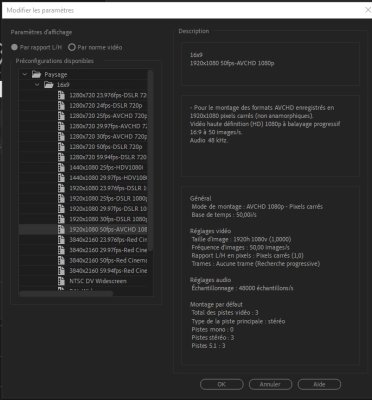Click the horizontal scrollbar under the preset list

[66, 294]
